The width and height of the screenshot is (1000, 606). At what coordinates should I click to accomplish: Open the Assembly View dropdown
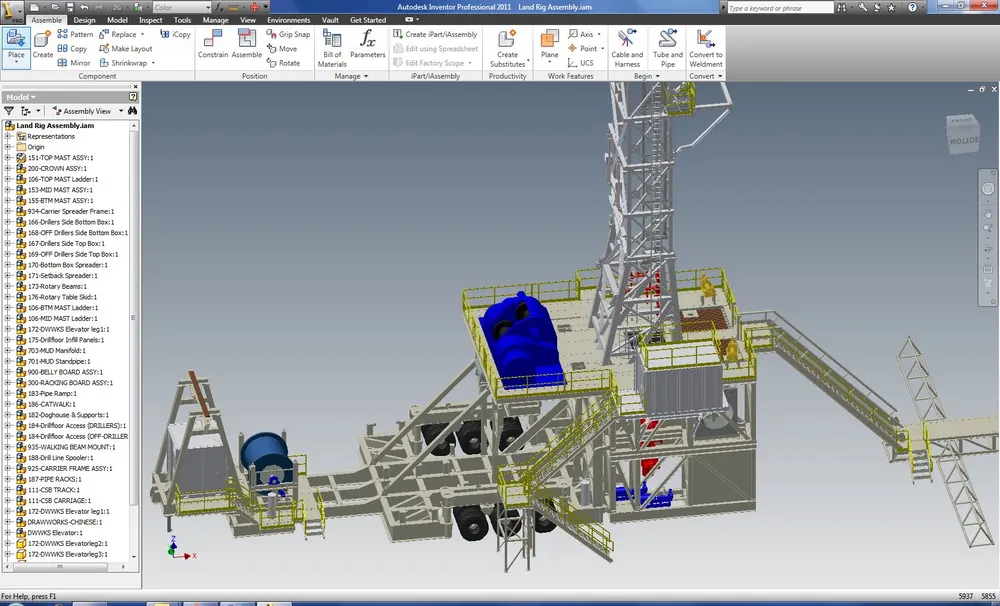pos(121,111)
